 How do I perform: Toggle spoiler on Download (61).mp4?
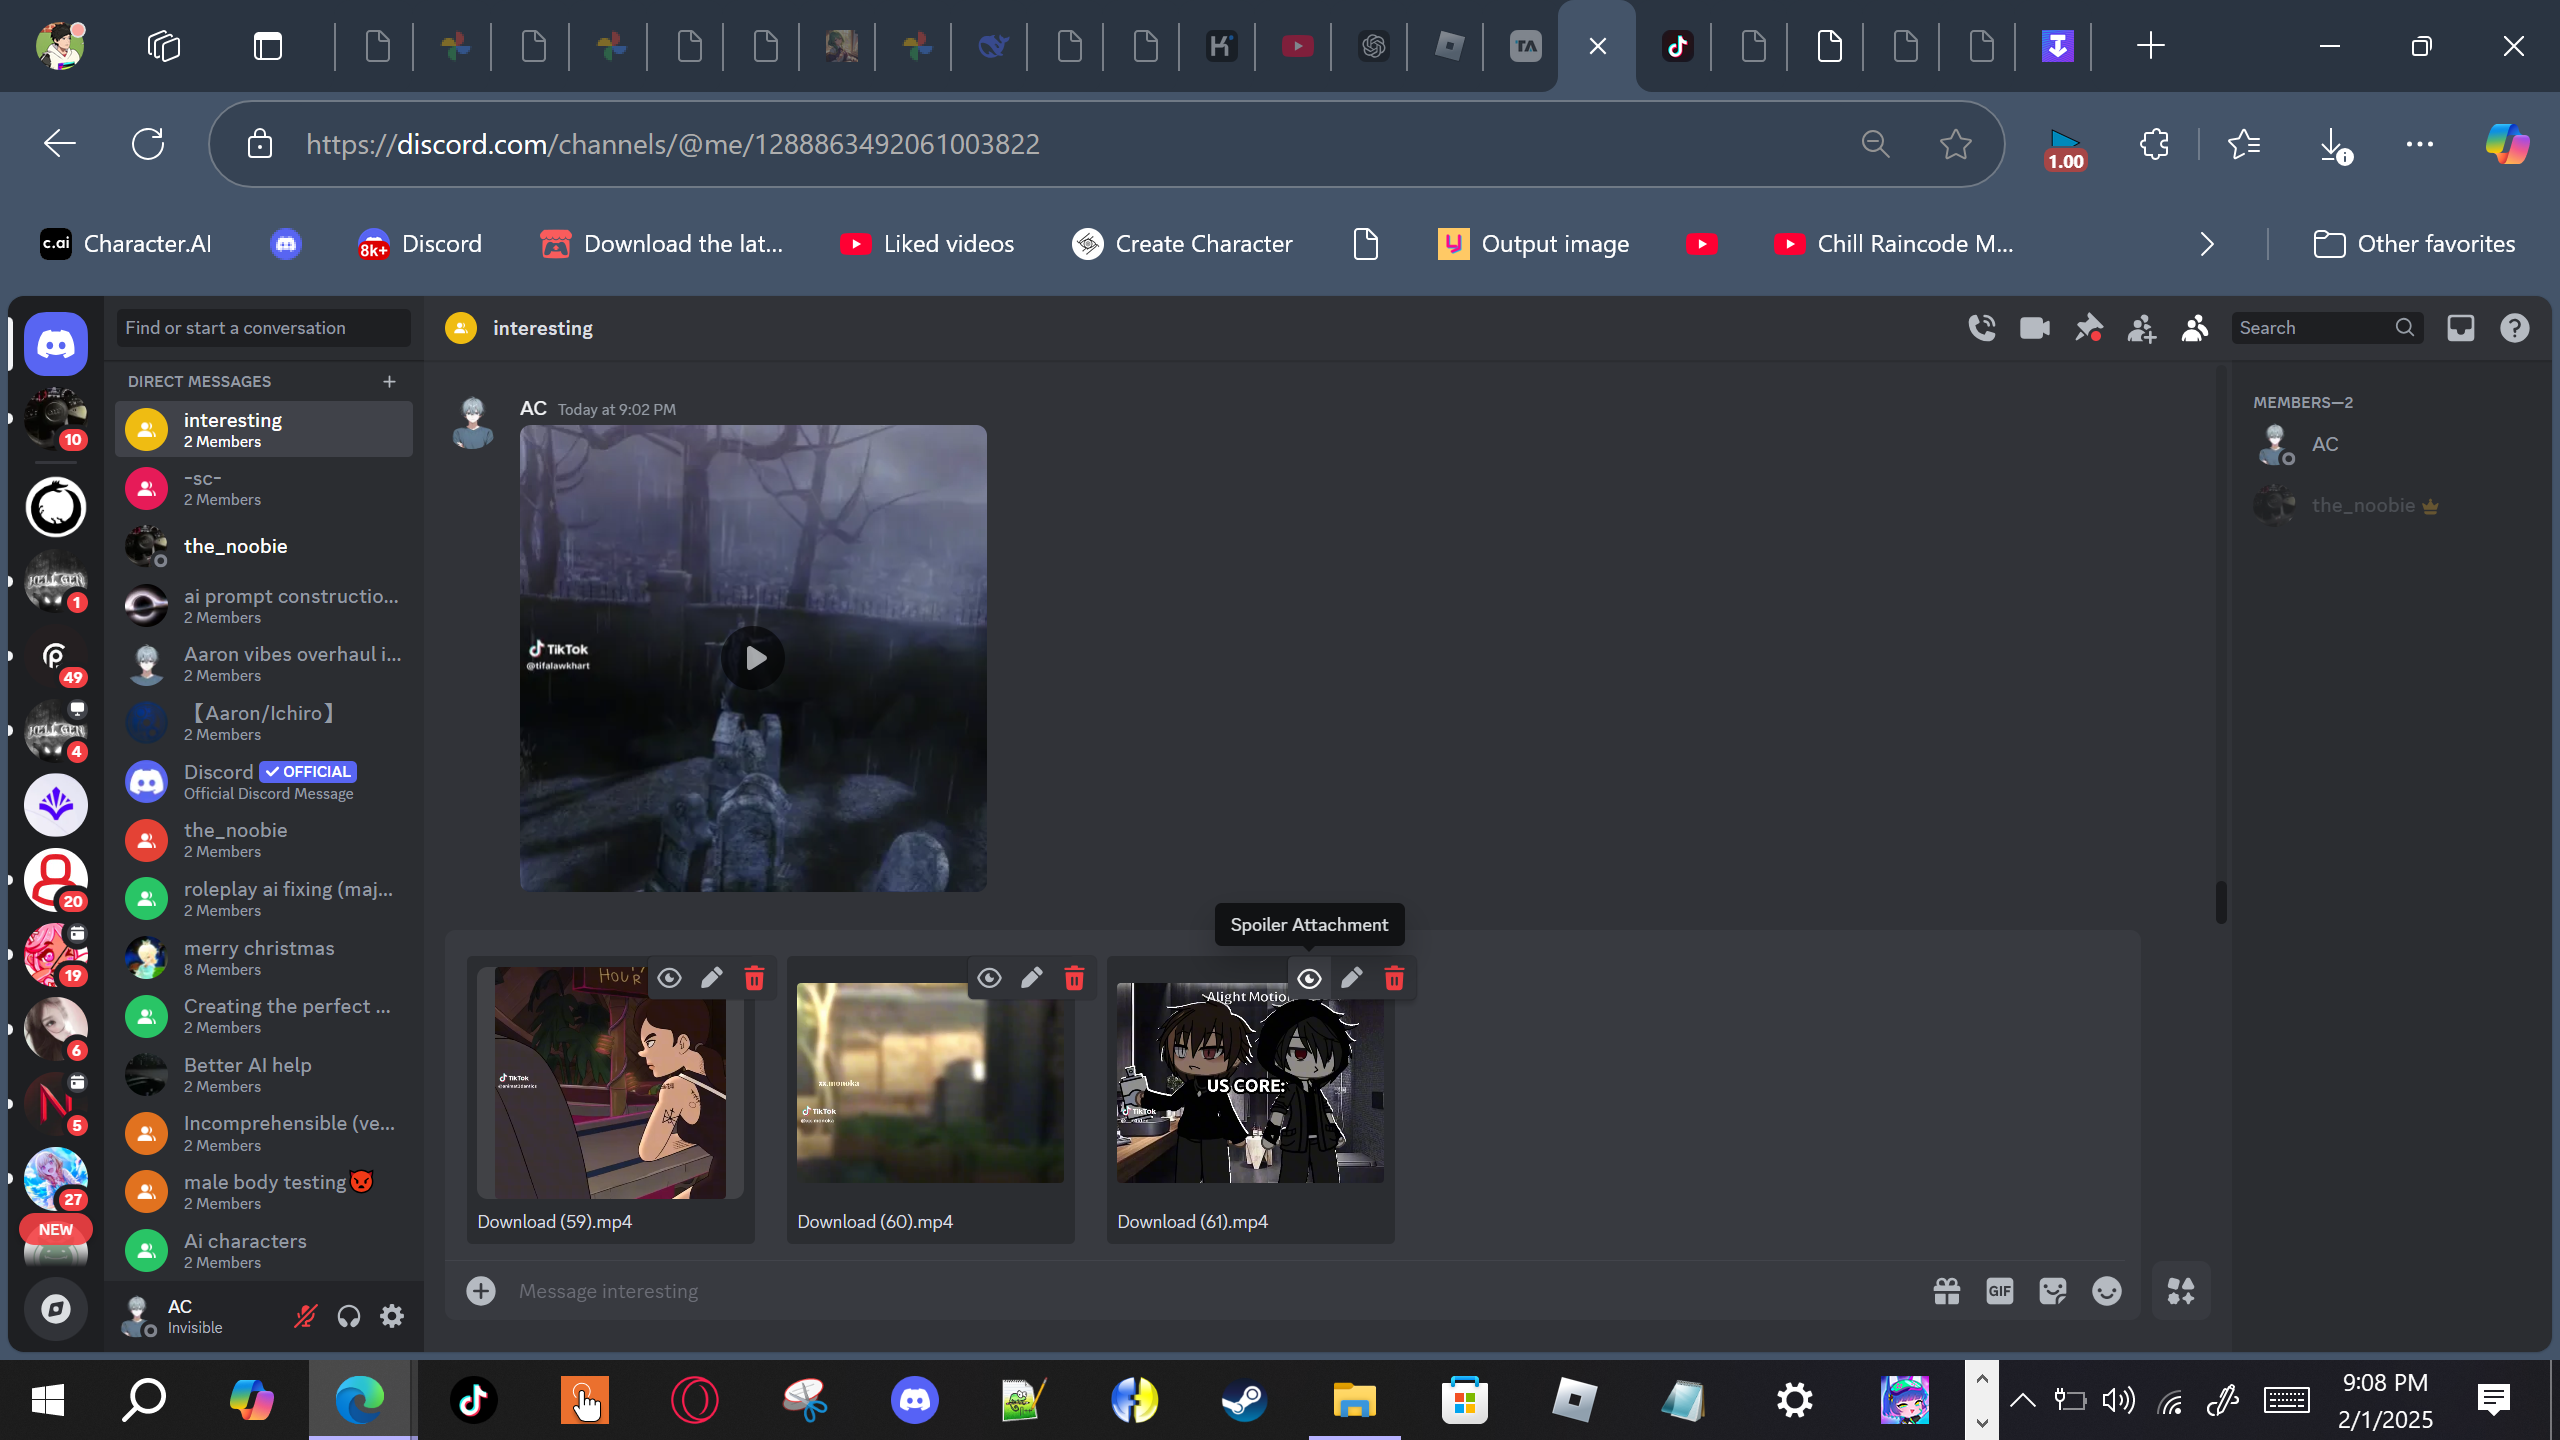[1309, 978]
